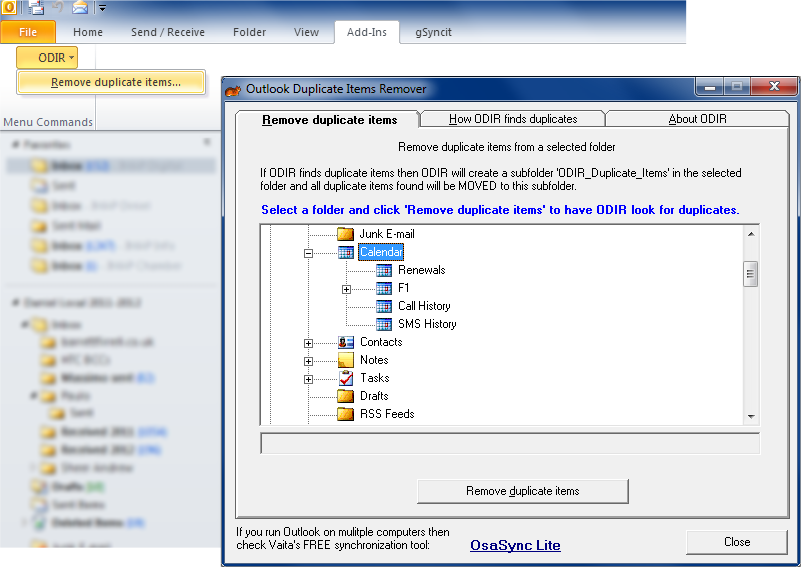
Task: Select the Call History label
Action: [424, 306]
